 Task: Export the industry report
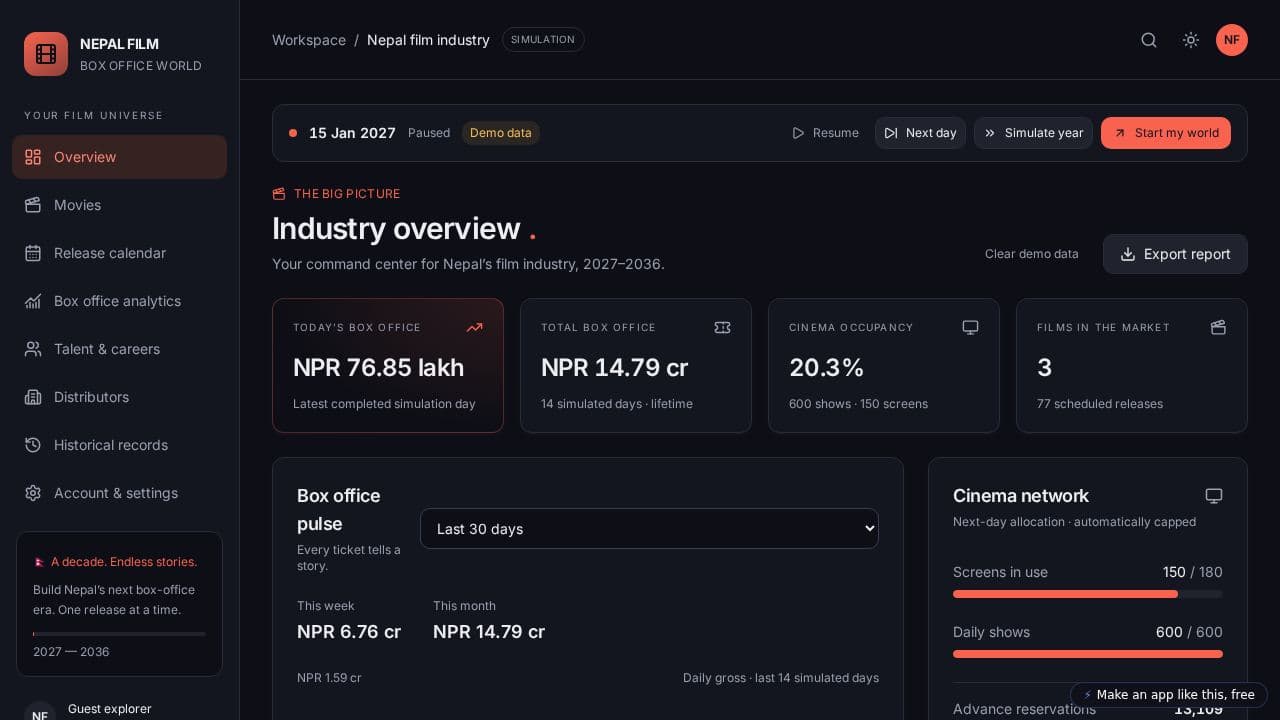(1175, 254)
